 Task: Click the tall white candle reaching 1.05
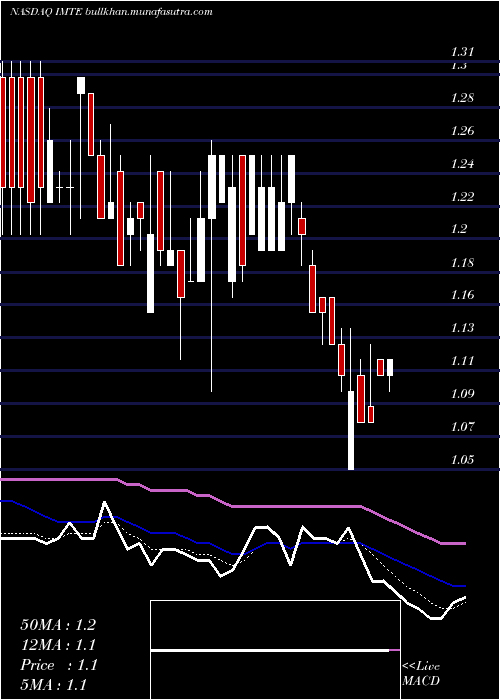(x=351, y=430)
